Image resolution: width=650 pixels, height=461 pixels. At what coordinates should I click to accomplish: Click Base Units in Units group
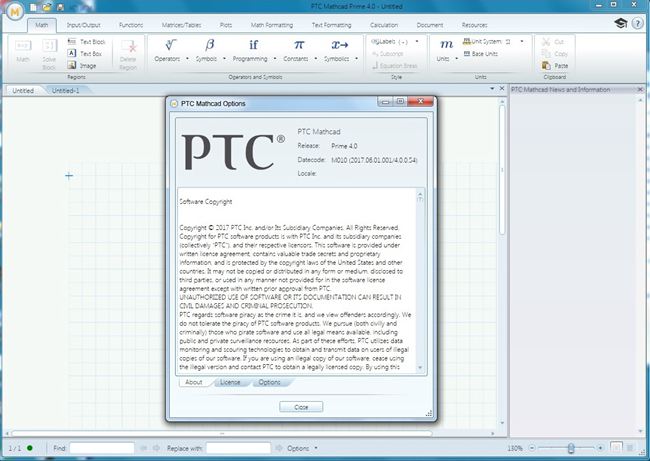click(480, 53)
